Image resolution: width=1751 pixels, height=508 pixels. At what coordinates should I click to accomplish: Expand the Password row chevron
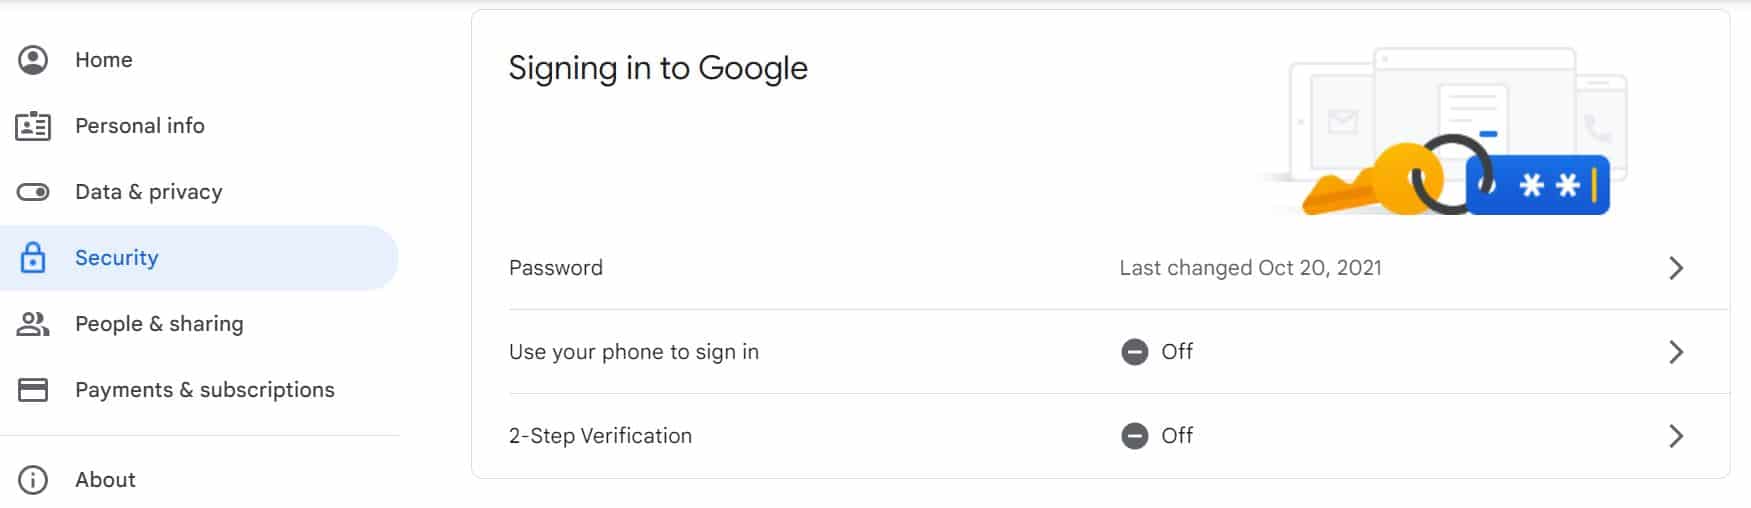pyautogui.click(x=1676, y=268)
